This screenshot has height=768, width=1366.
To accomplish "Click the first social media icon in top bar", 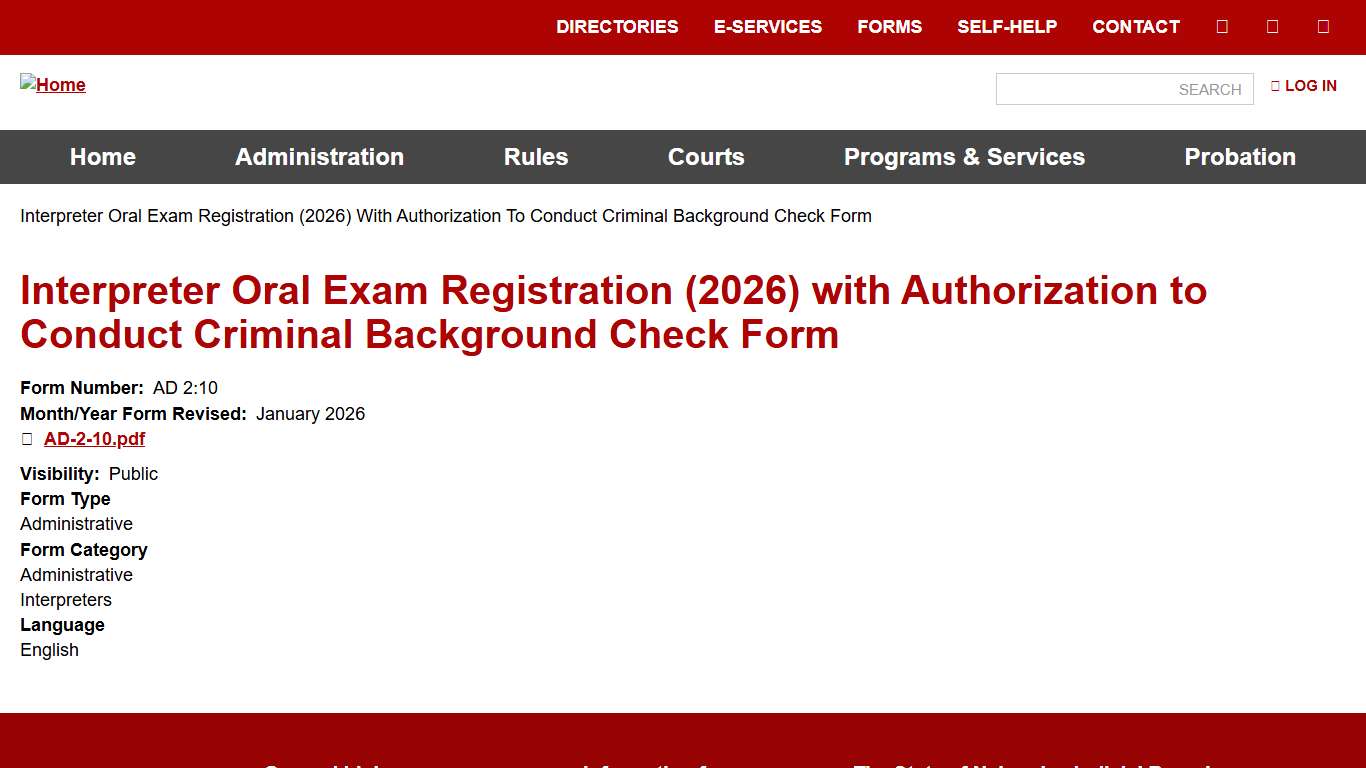I will (1221, 26).
